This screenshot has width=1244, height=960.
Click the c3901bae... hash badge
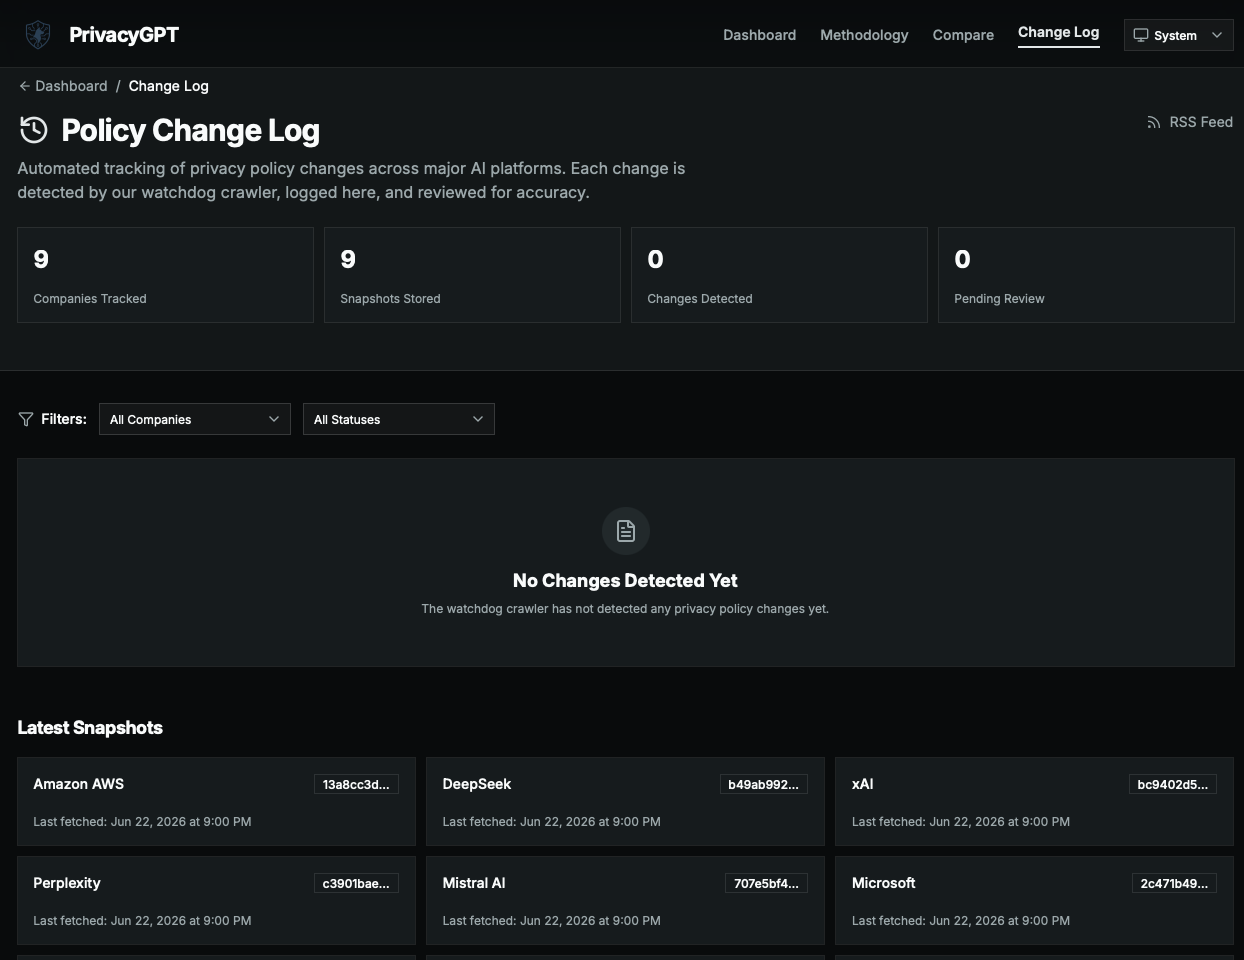pos(356,884)
